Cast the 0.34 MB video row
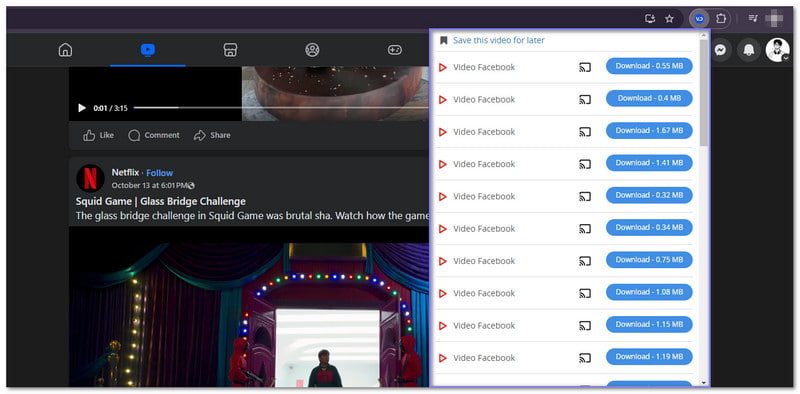Viewport: 800px width, 394px height. pos(585,229)
